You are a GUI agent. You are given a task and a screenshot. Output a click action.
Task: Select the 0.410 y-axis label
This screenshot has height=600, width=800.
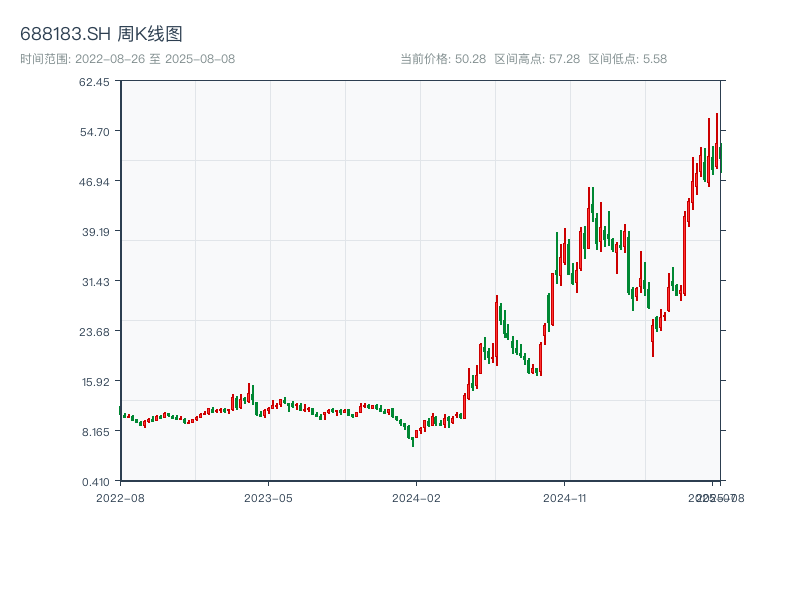tap(94, 481)
